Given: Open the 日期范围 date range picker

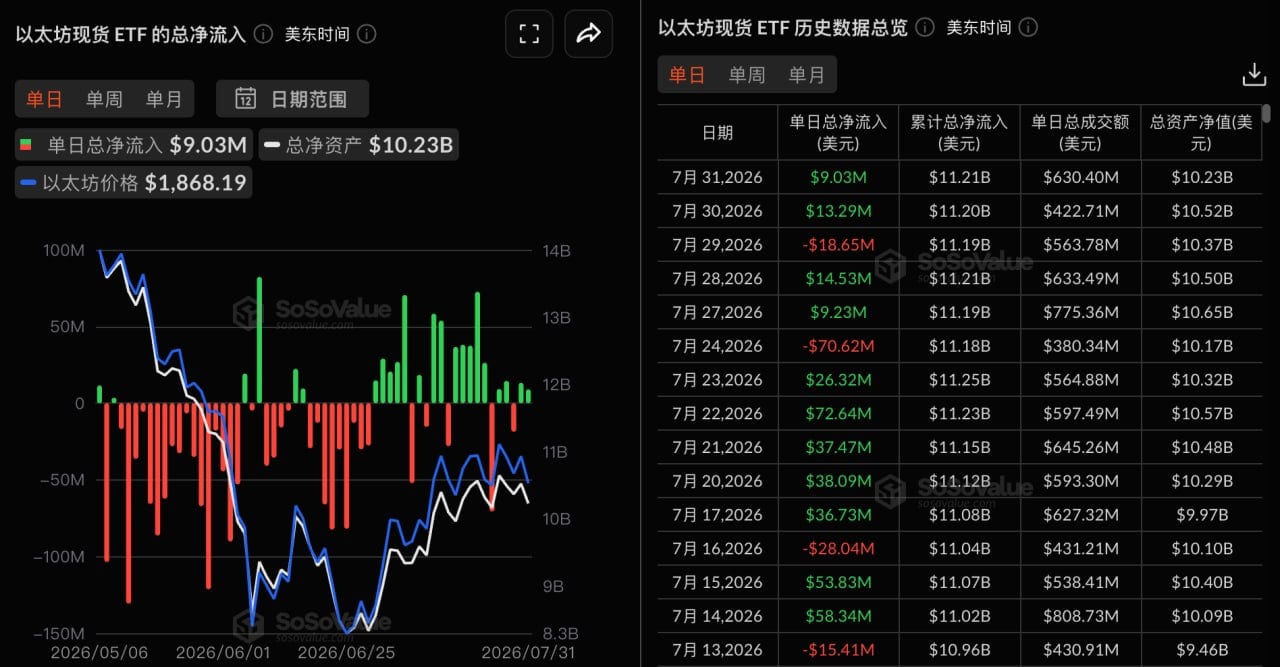Looking at the screenshot, I should point(293,98).
